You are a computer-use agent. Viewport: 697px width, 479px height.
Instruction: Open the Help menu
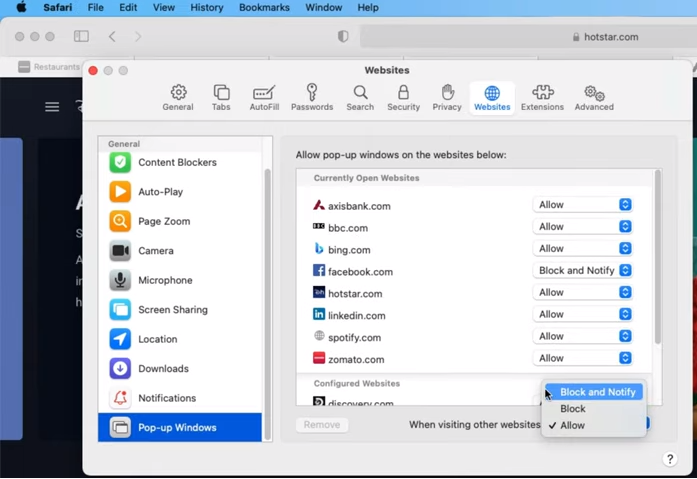coord(368,8)
